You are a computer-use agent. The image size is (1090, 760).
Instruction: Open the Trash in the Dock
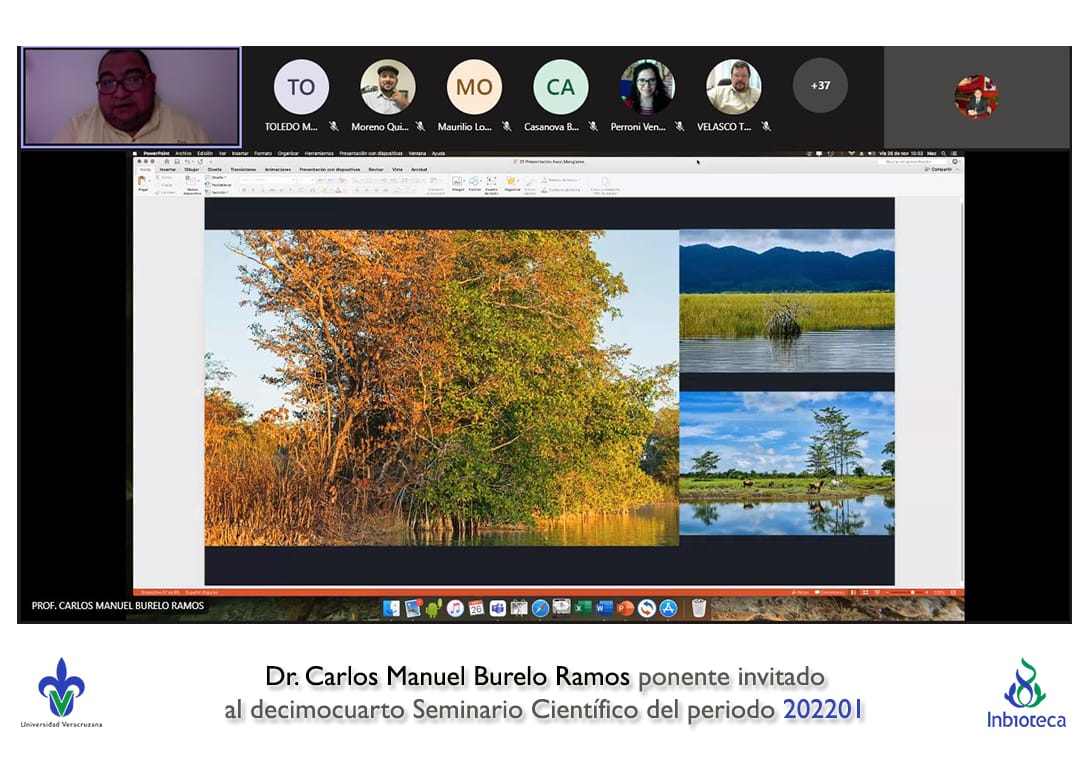(x=699, y=608)
